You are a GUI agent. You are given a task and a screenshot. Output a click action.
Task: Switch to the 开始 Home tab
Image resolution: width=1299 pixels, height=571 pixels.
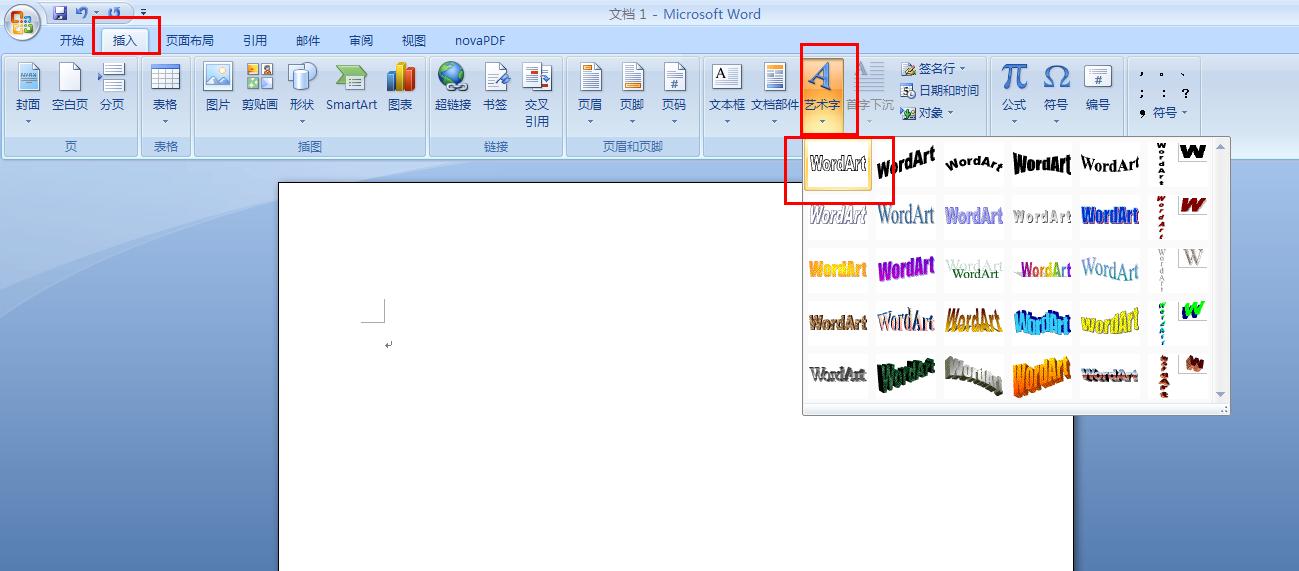click(x=72, y=41)
